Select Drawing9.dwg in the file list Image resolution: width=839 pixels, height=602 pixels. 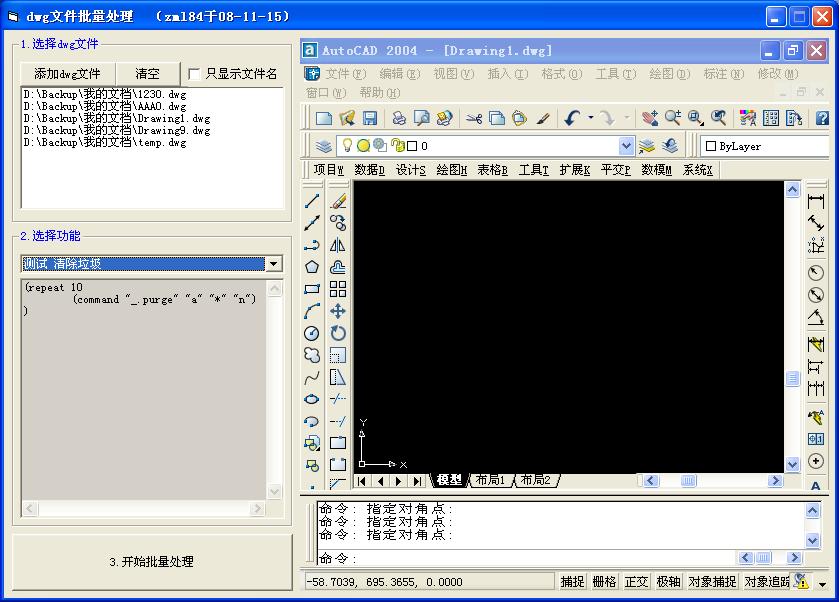click(117, 130)
